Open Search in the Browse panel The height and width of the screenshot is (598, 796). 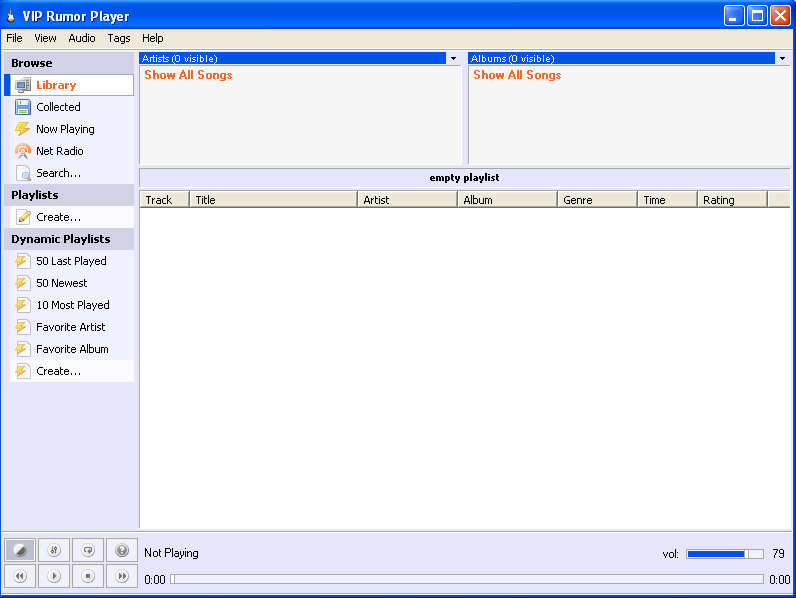click(58, 173)
